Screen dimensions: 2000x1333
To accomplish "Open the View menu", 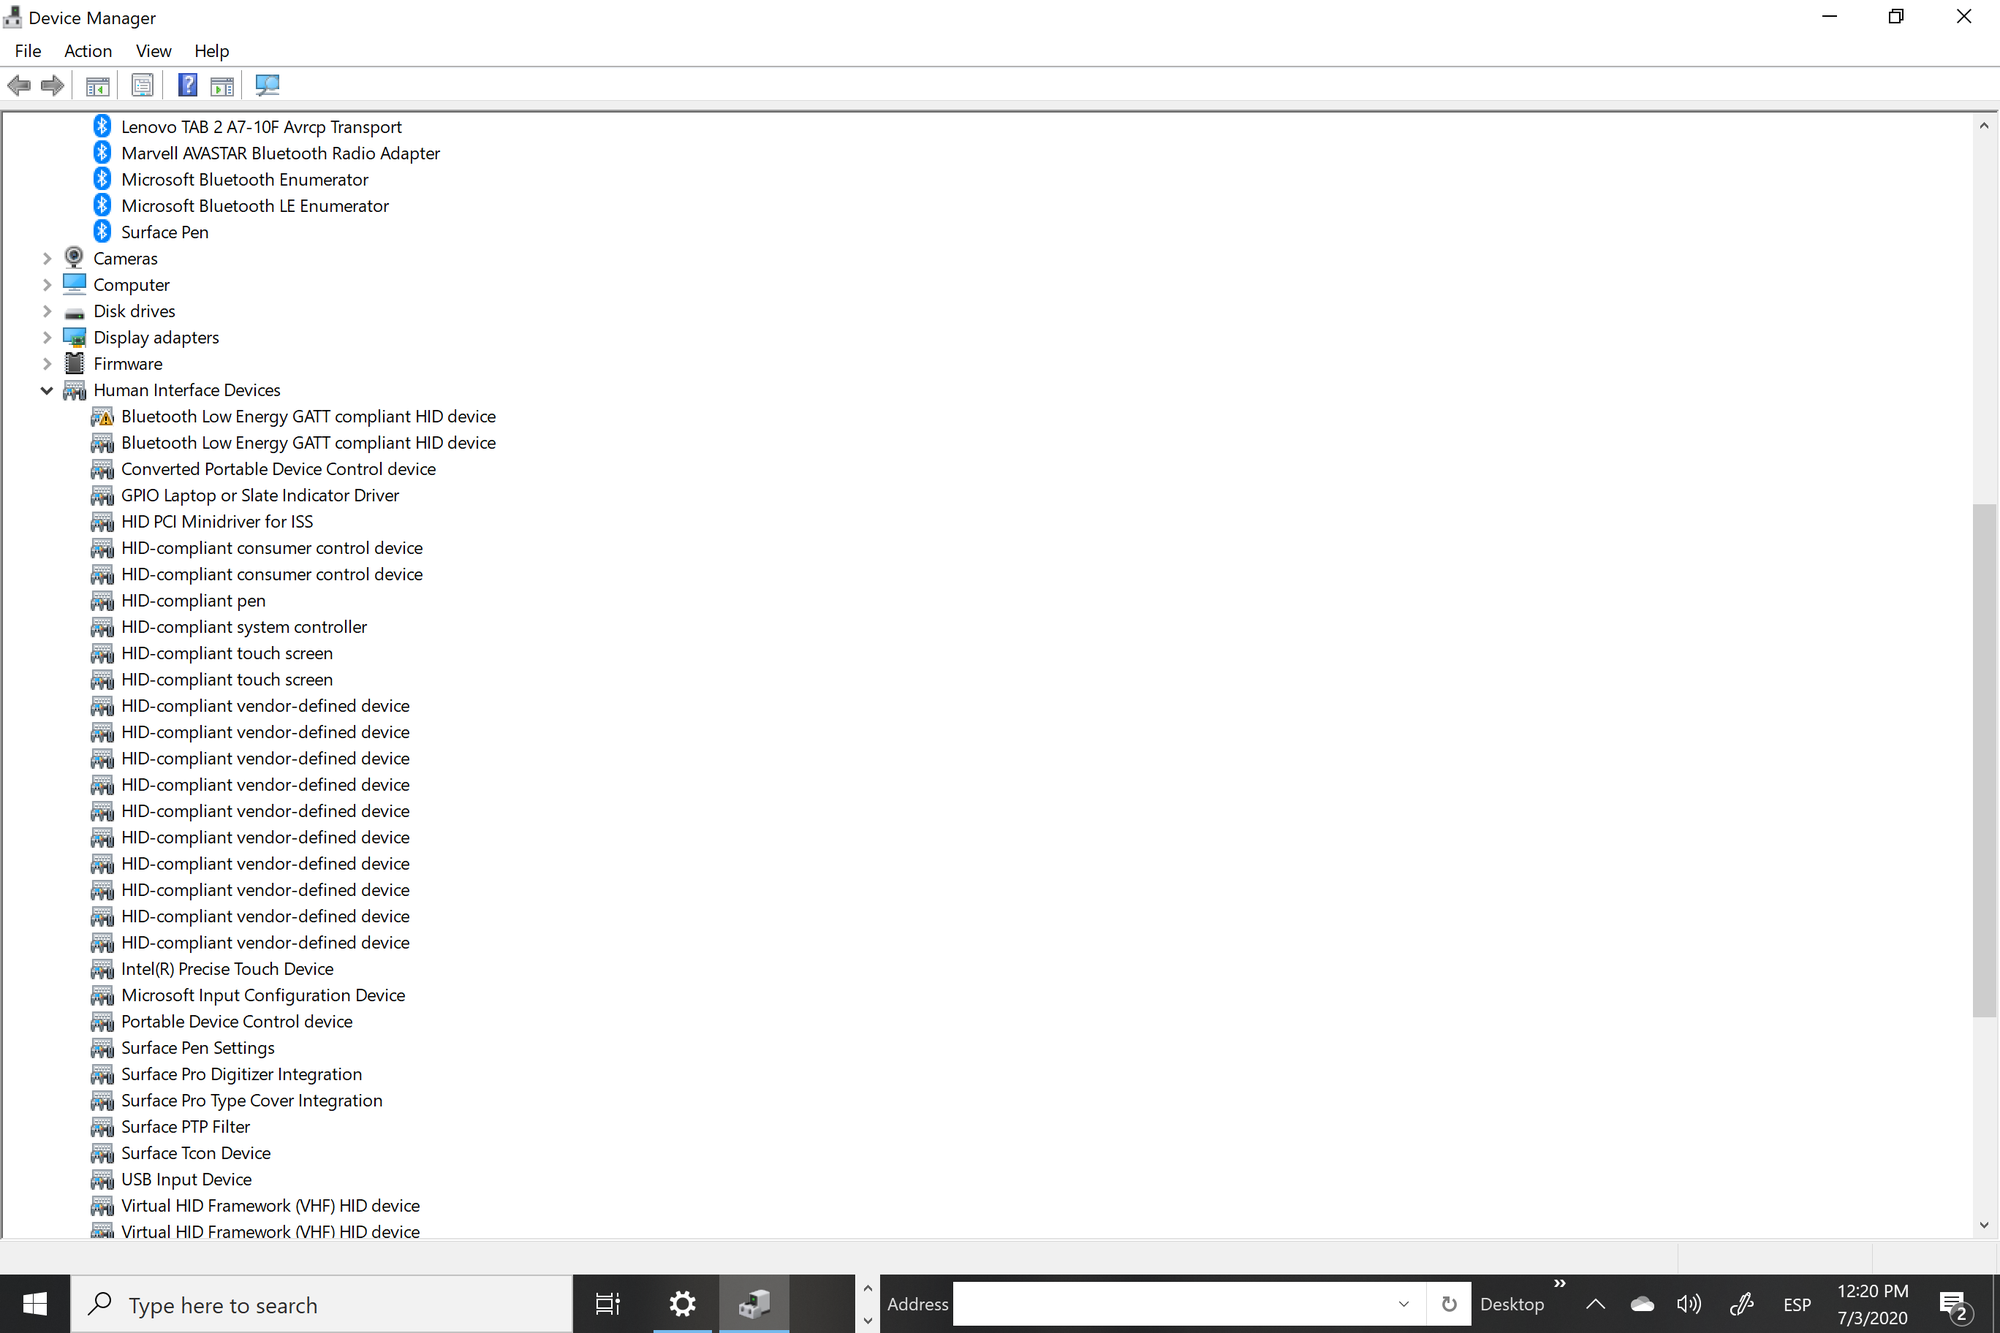I will tap(154, 51).
